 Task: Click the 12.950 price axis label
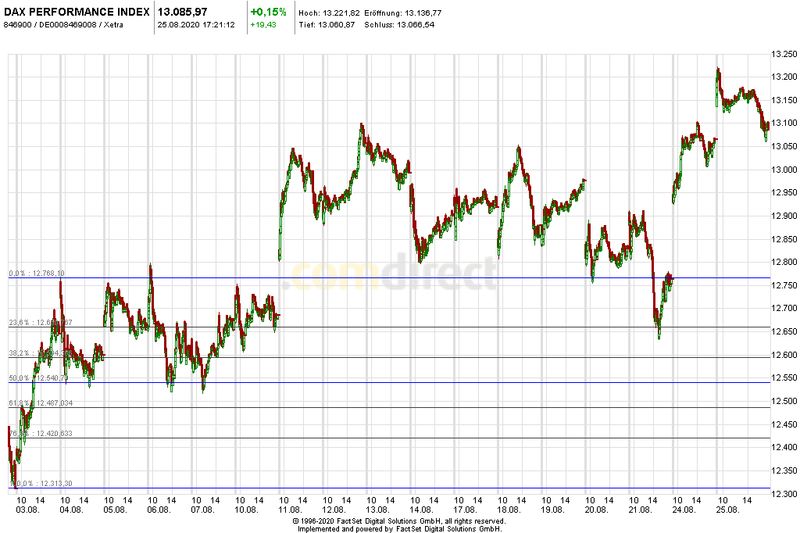[x=784, y=193]
